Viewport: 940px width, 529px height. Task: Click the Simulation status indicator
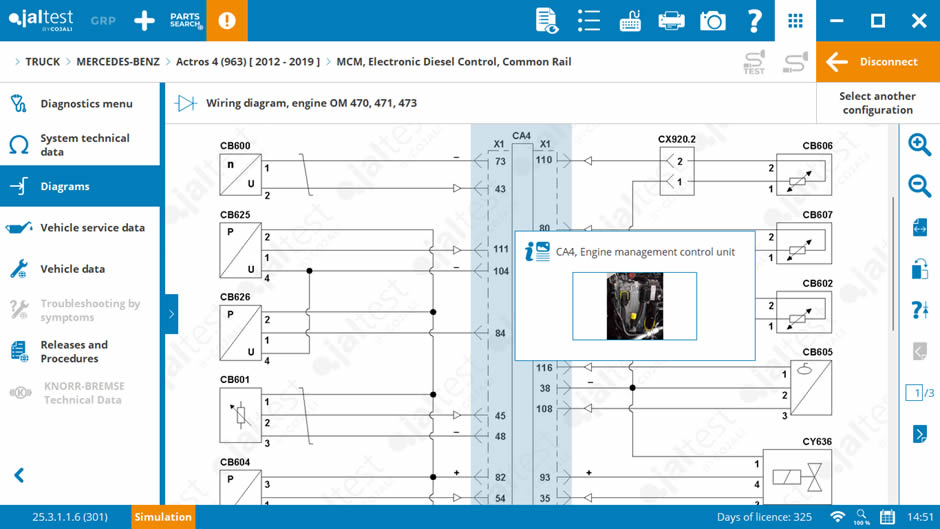163,517
